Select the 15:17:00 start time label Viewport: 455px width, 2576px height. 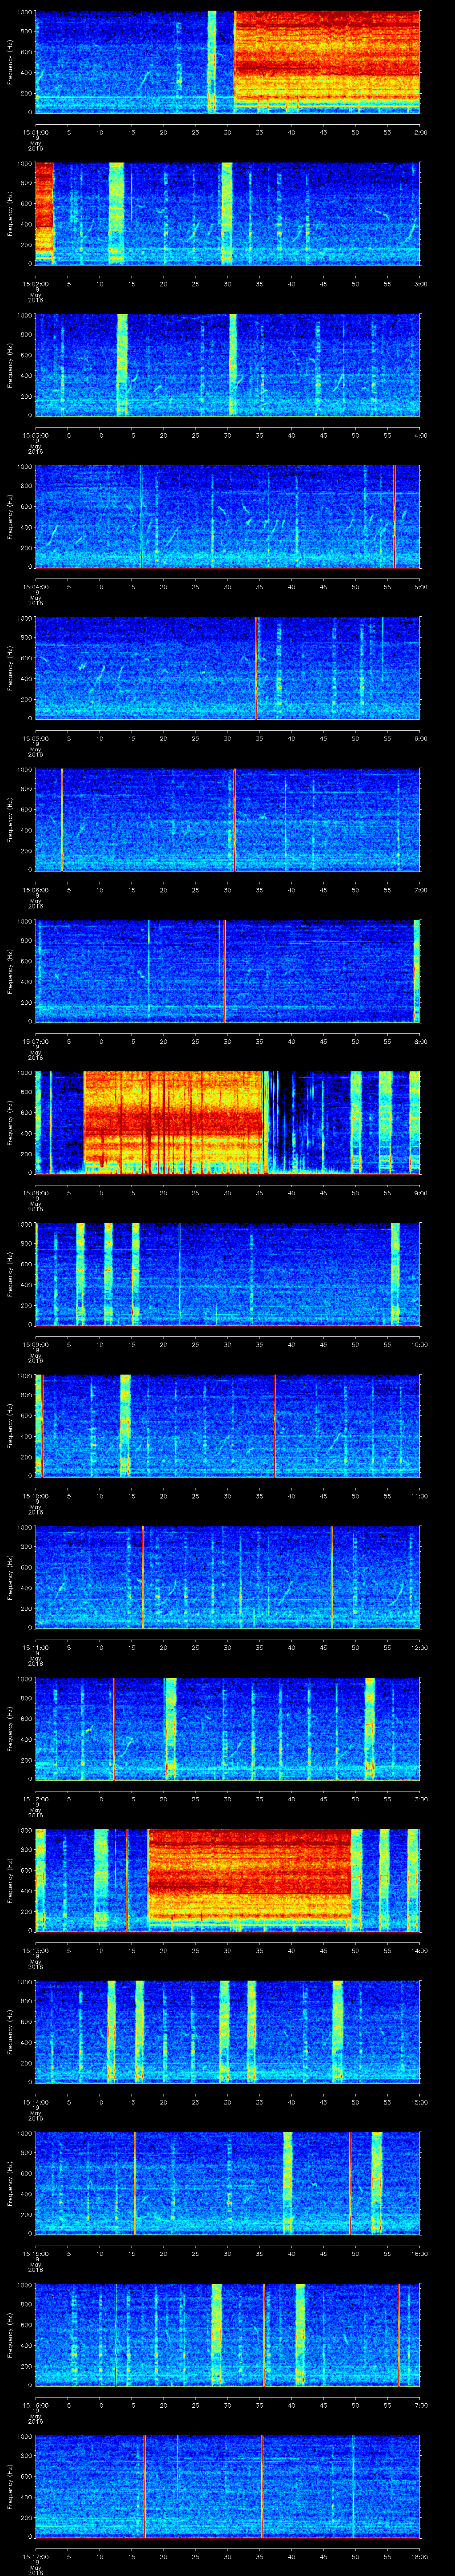[36, 2556]
